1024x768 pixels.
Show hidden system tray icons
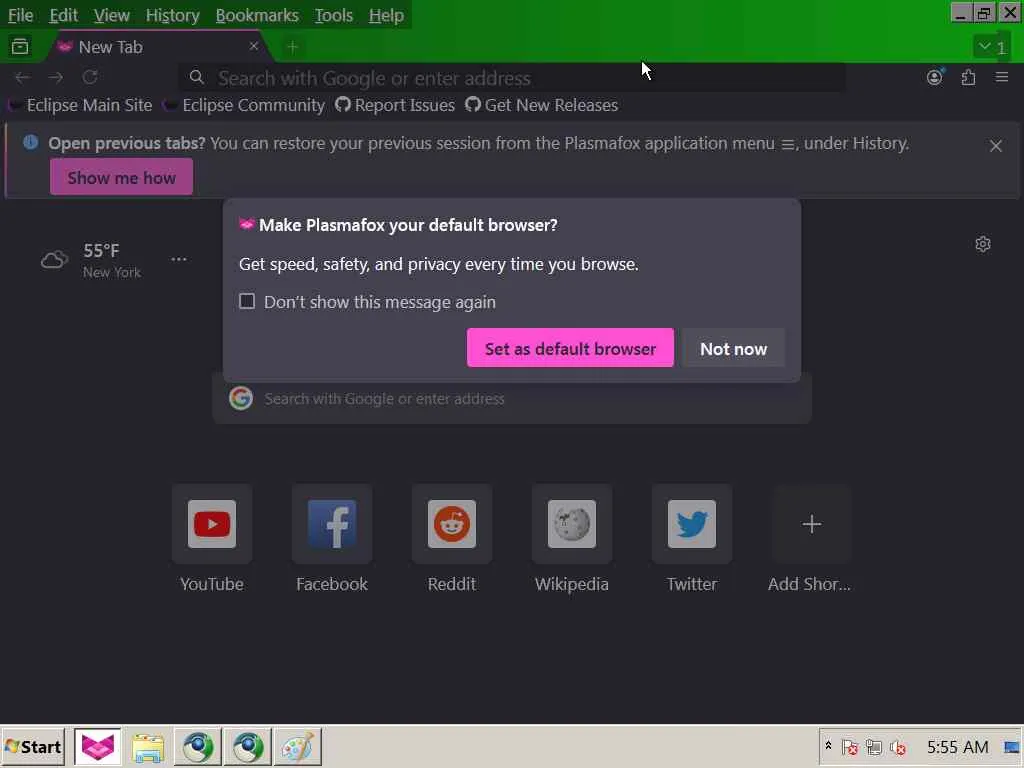pyautogui.click(x=828, y=746)
